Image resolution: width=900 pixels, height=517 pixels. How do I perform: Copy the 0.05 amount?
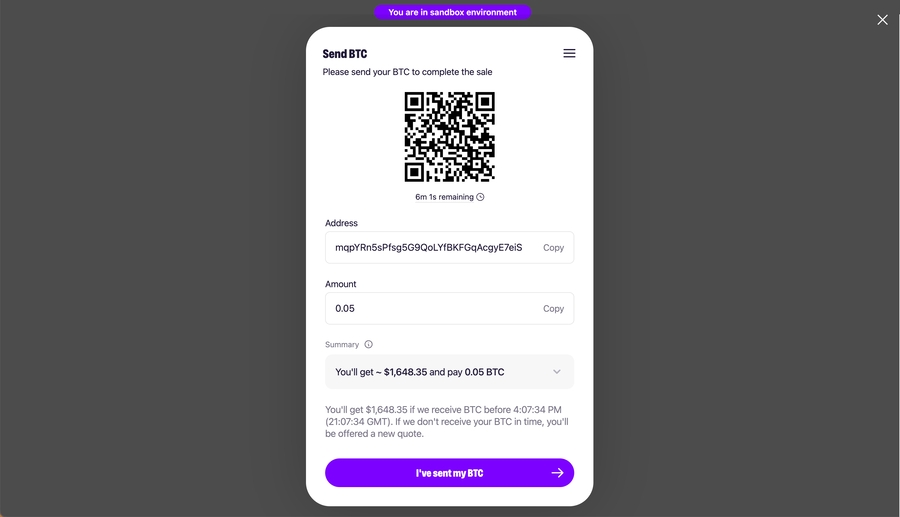pos(553,309)
